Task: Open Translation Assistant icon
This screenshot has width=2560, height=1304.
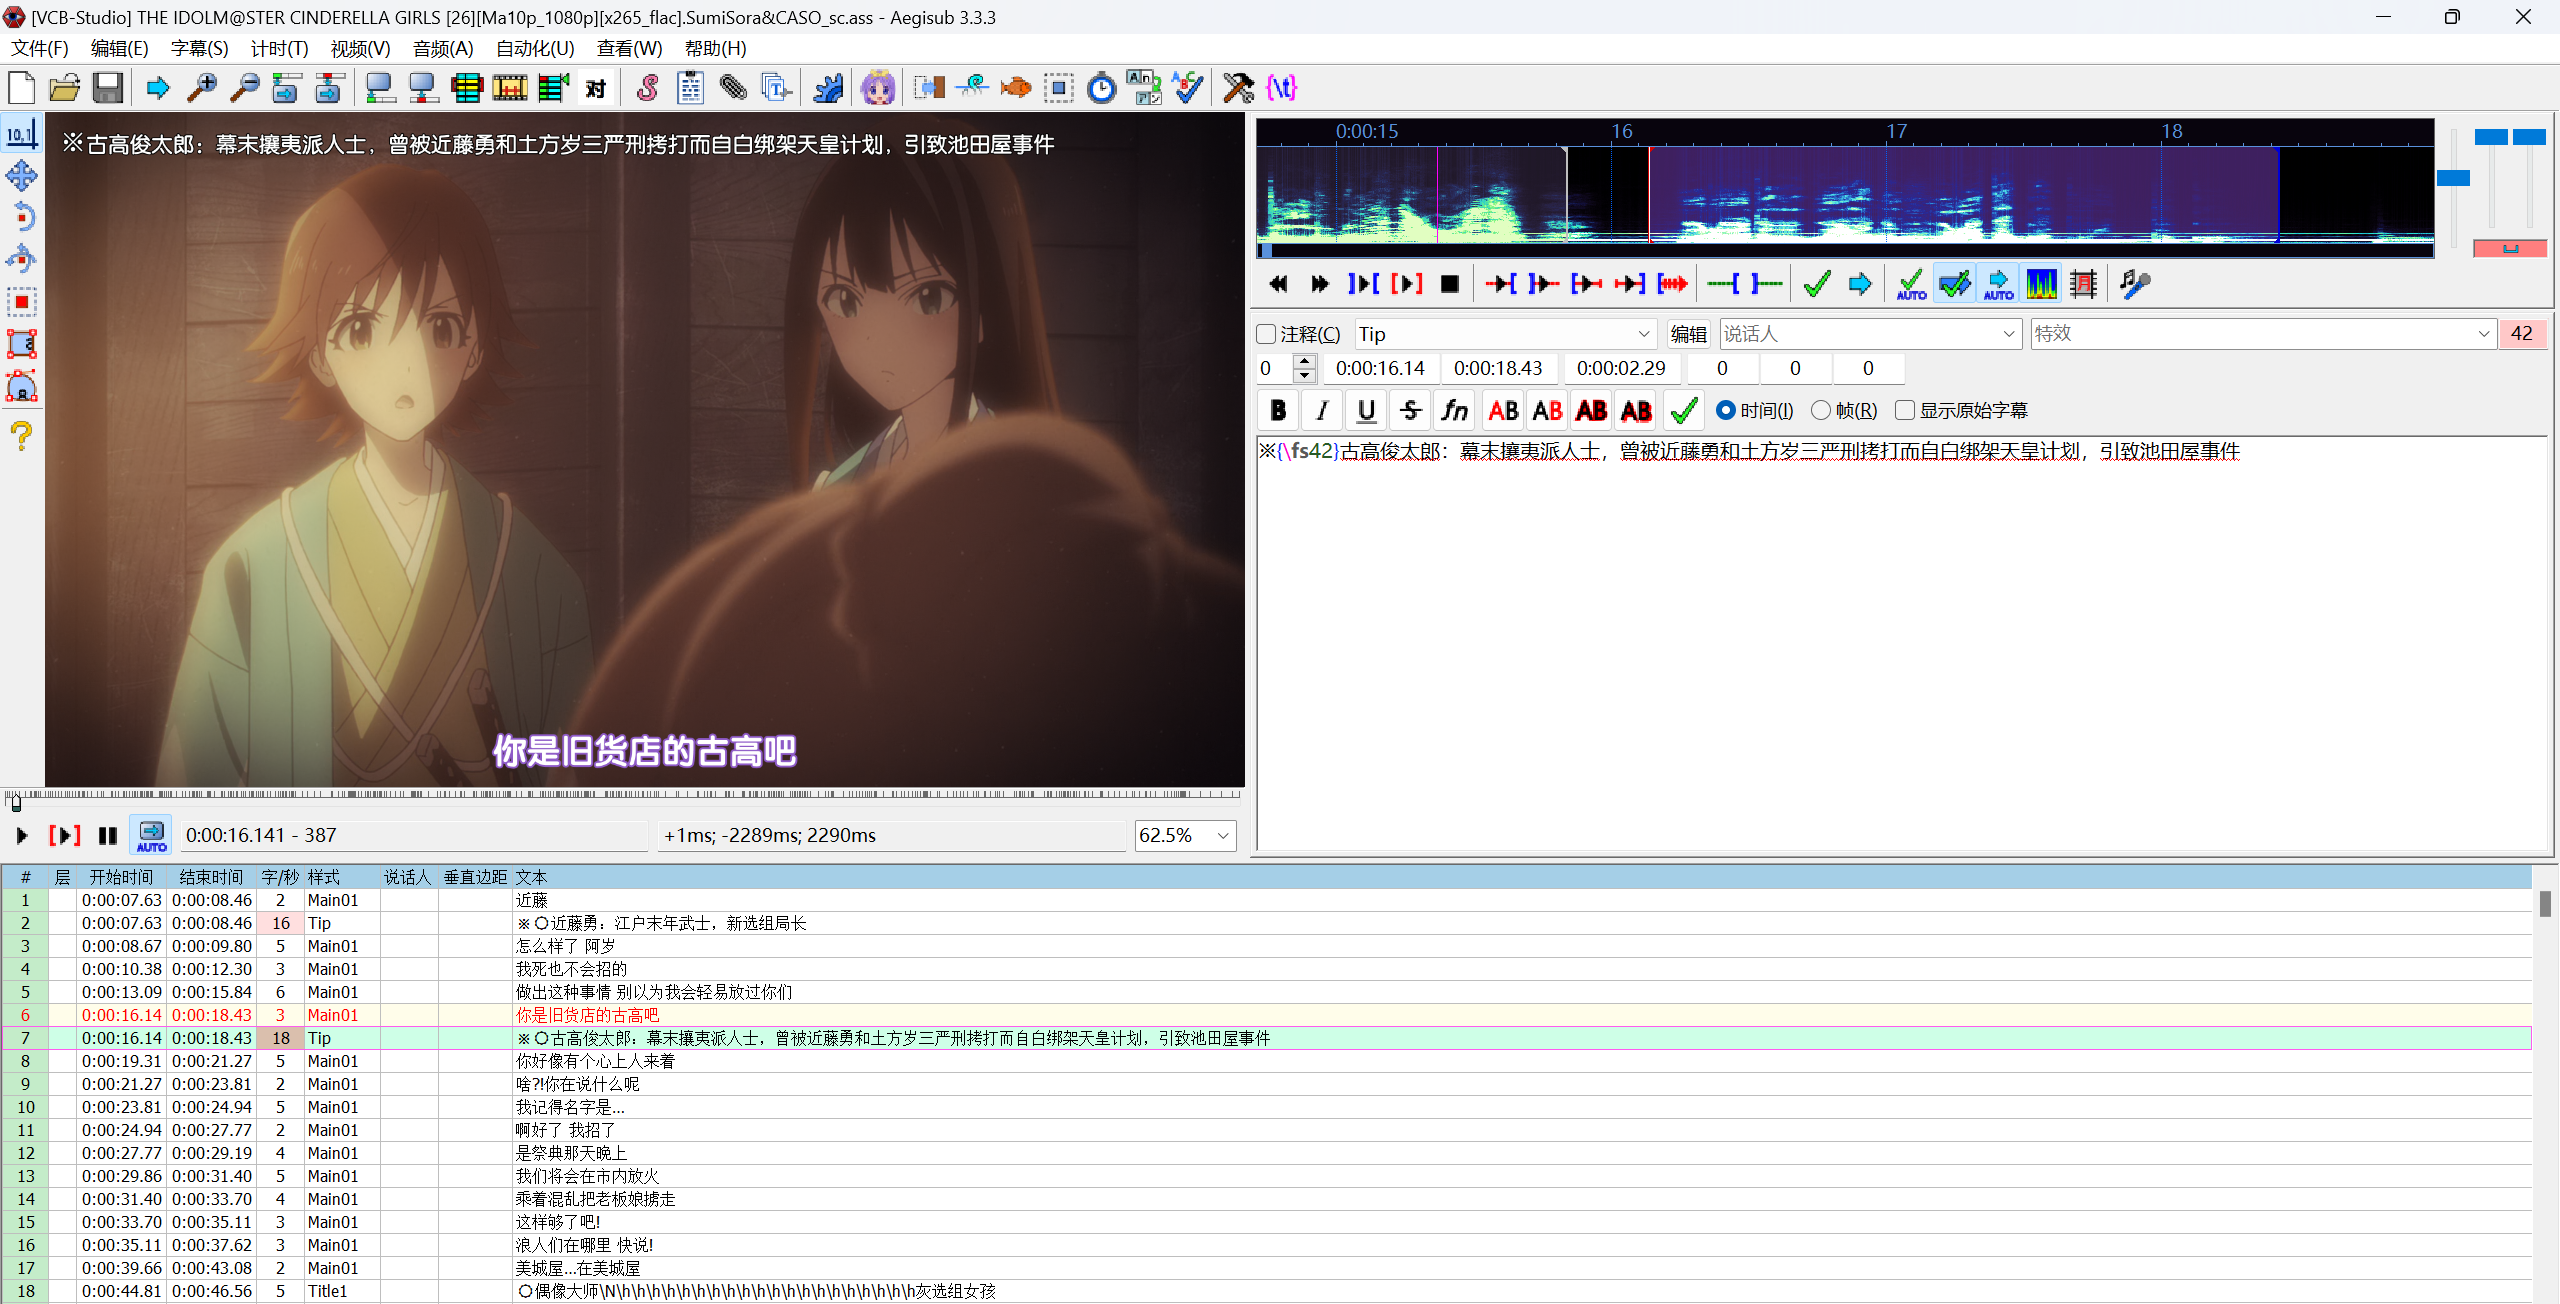Action: pos(1144,88)
